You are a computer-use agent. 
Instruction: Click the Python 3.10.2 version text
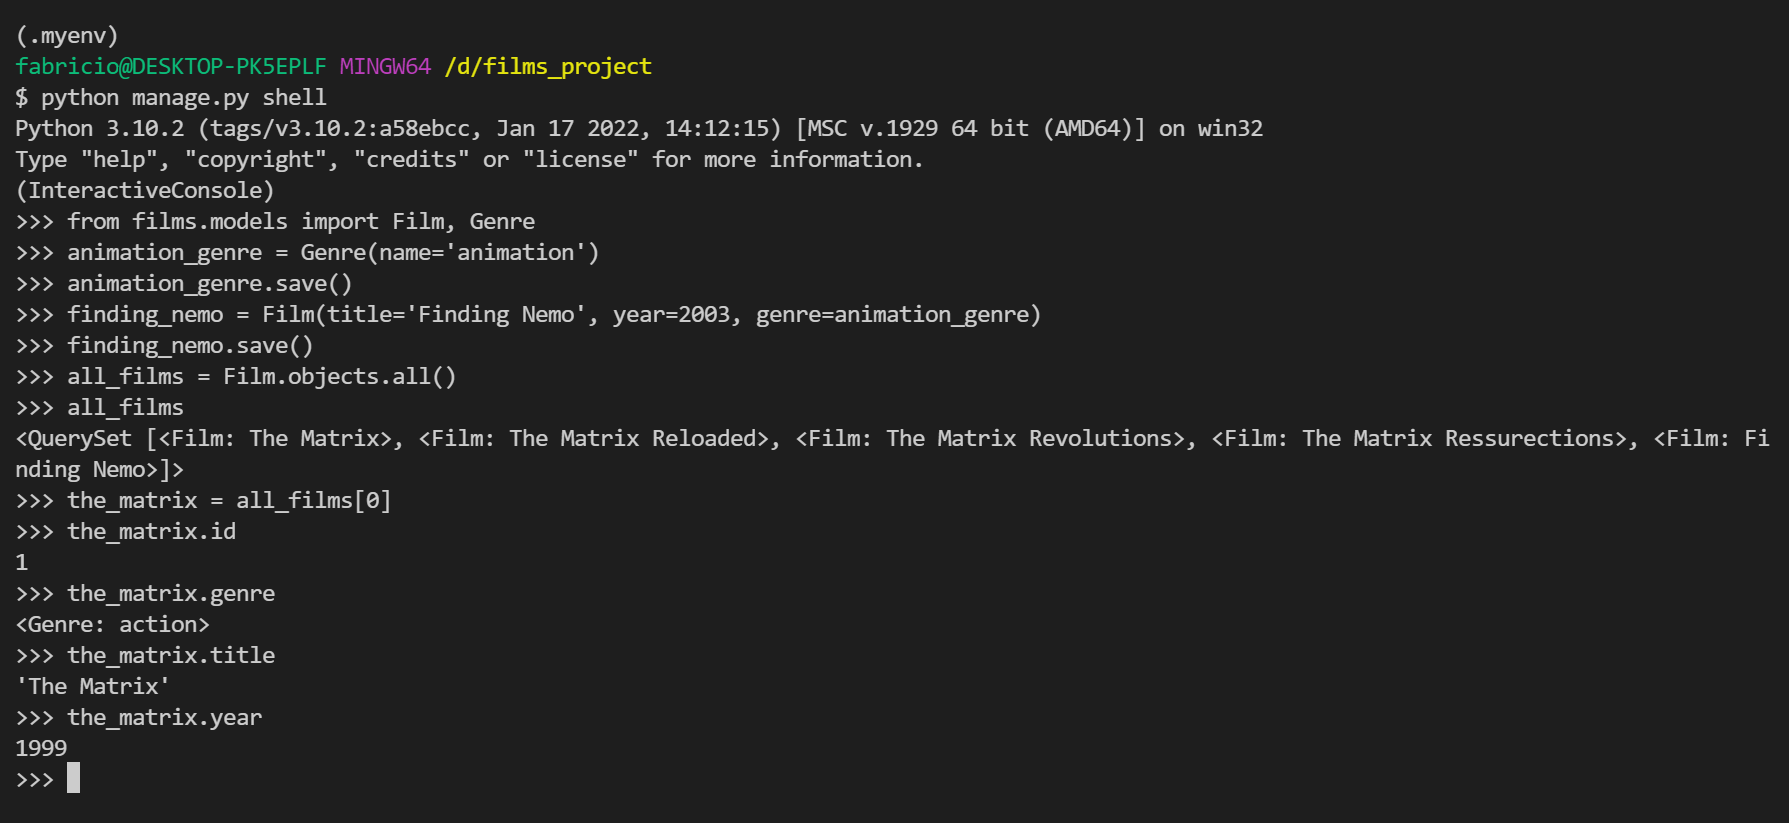[100, 128]
